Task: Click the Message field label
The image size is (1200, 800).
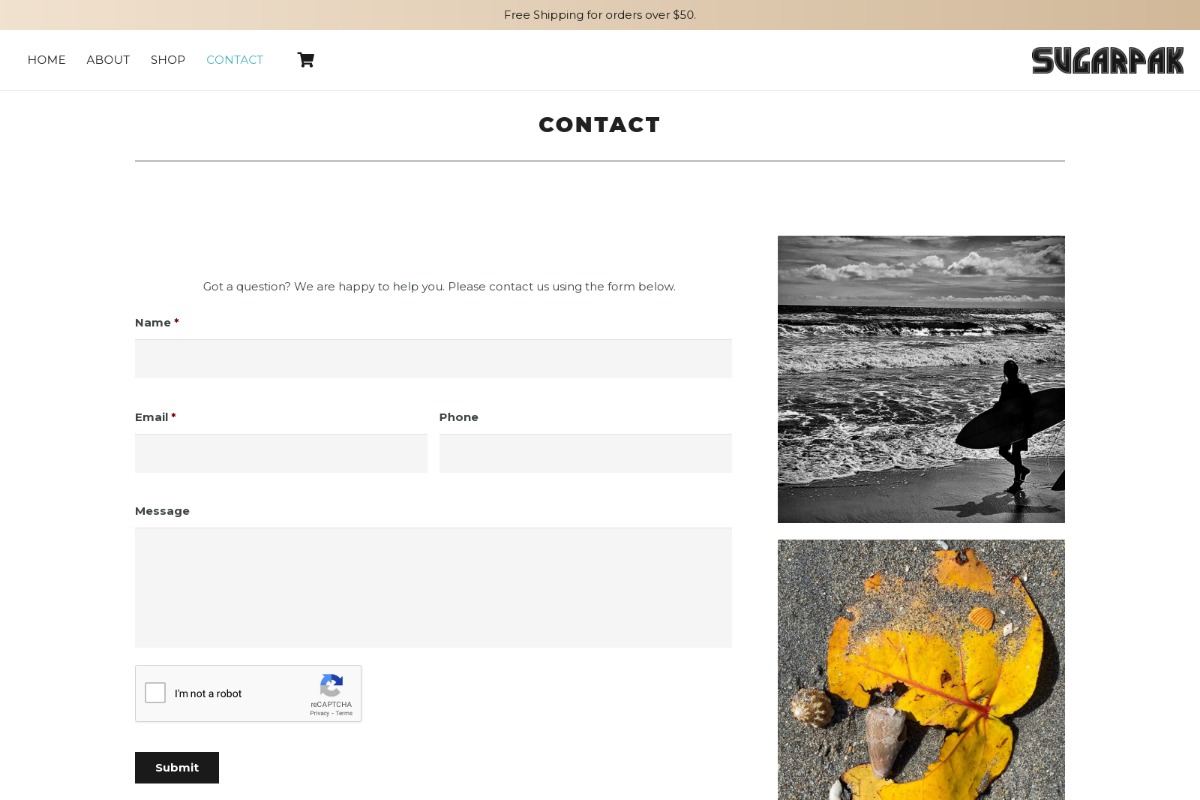Action: (162, 511)
